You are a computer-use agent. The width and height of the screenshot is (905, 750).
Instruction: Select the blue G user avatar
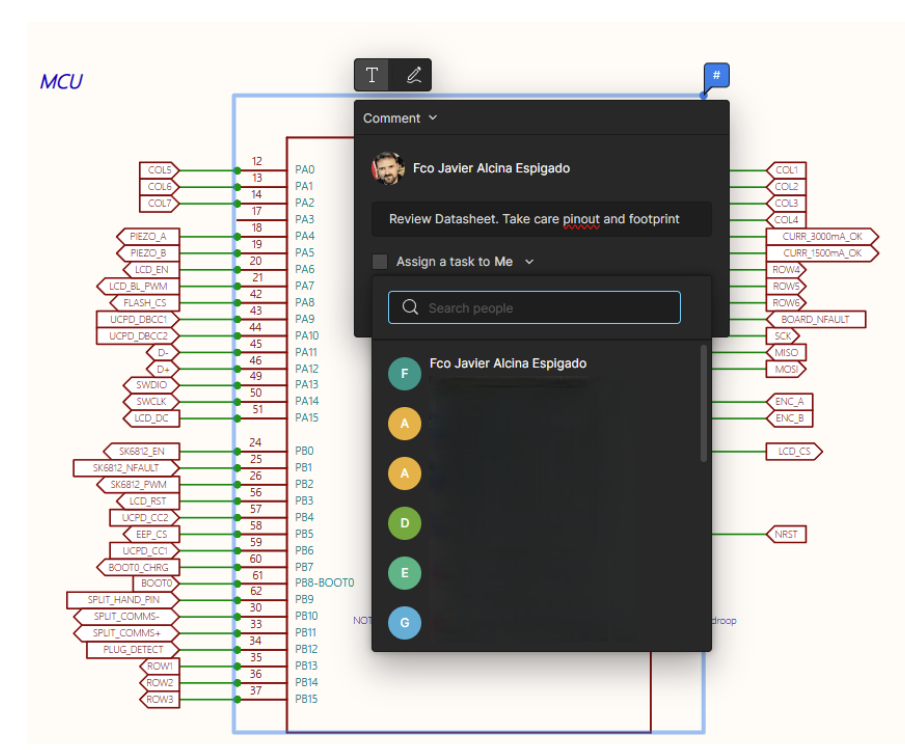click(x=404, y=622)
